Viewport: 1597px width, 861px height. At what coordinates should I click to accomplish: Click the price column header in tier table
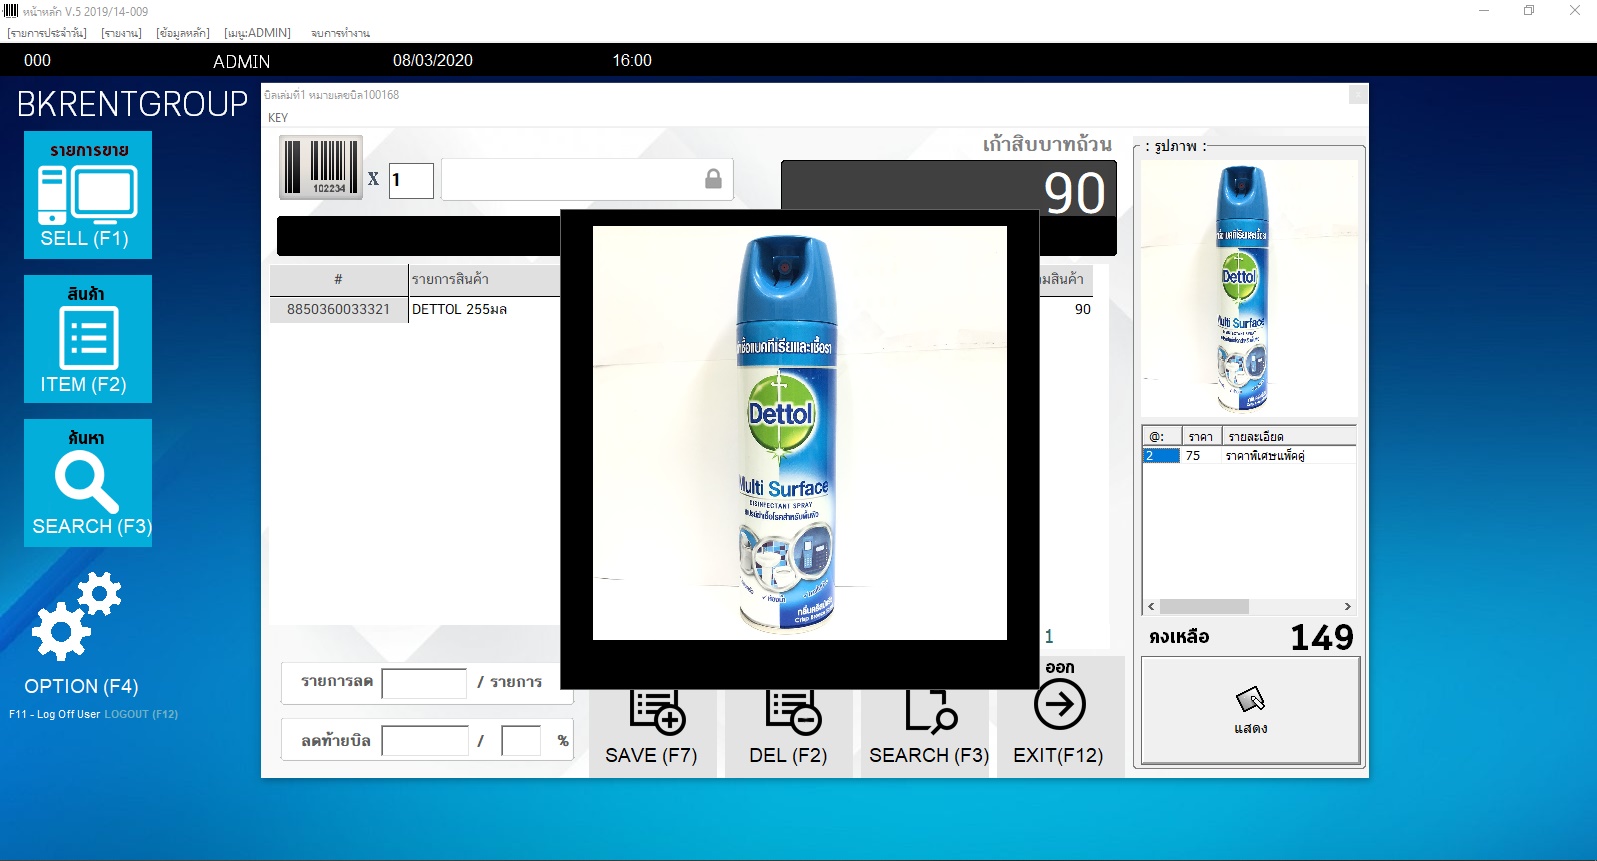click(1201, 436)
